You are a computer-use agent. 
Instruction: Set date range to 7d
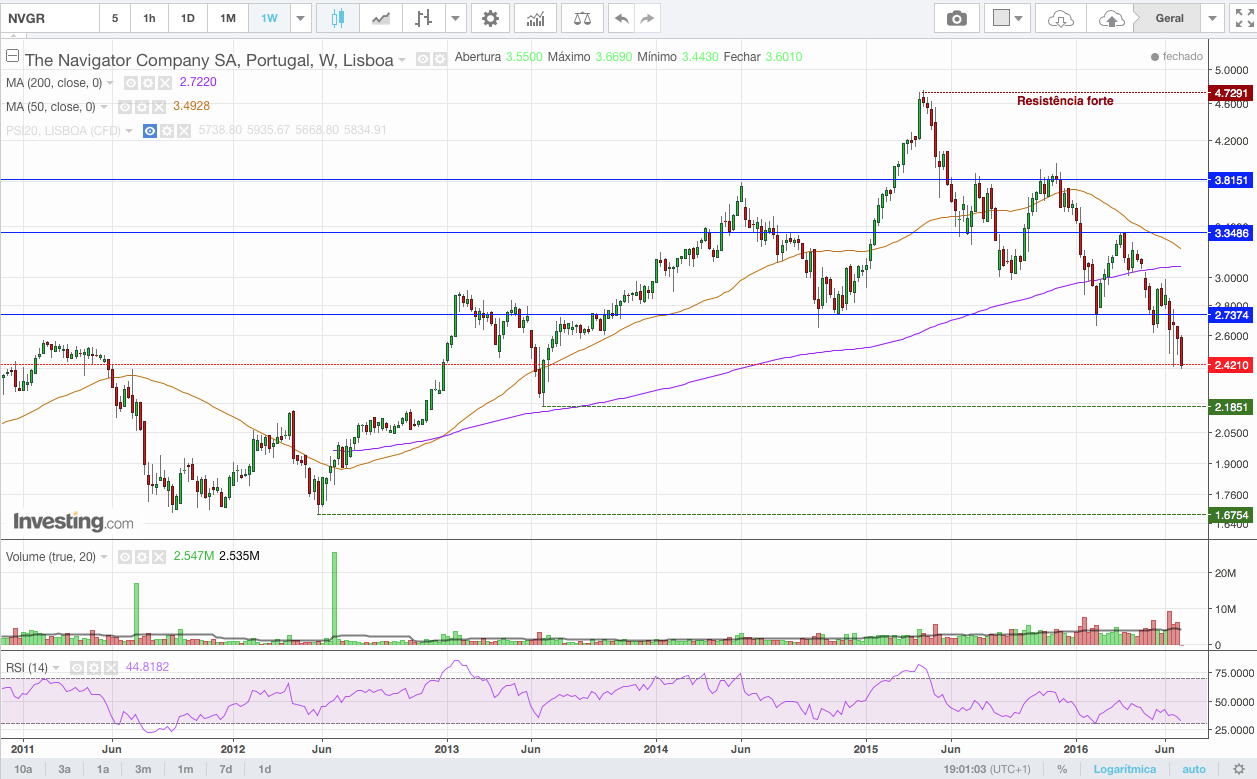226,769
